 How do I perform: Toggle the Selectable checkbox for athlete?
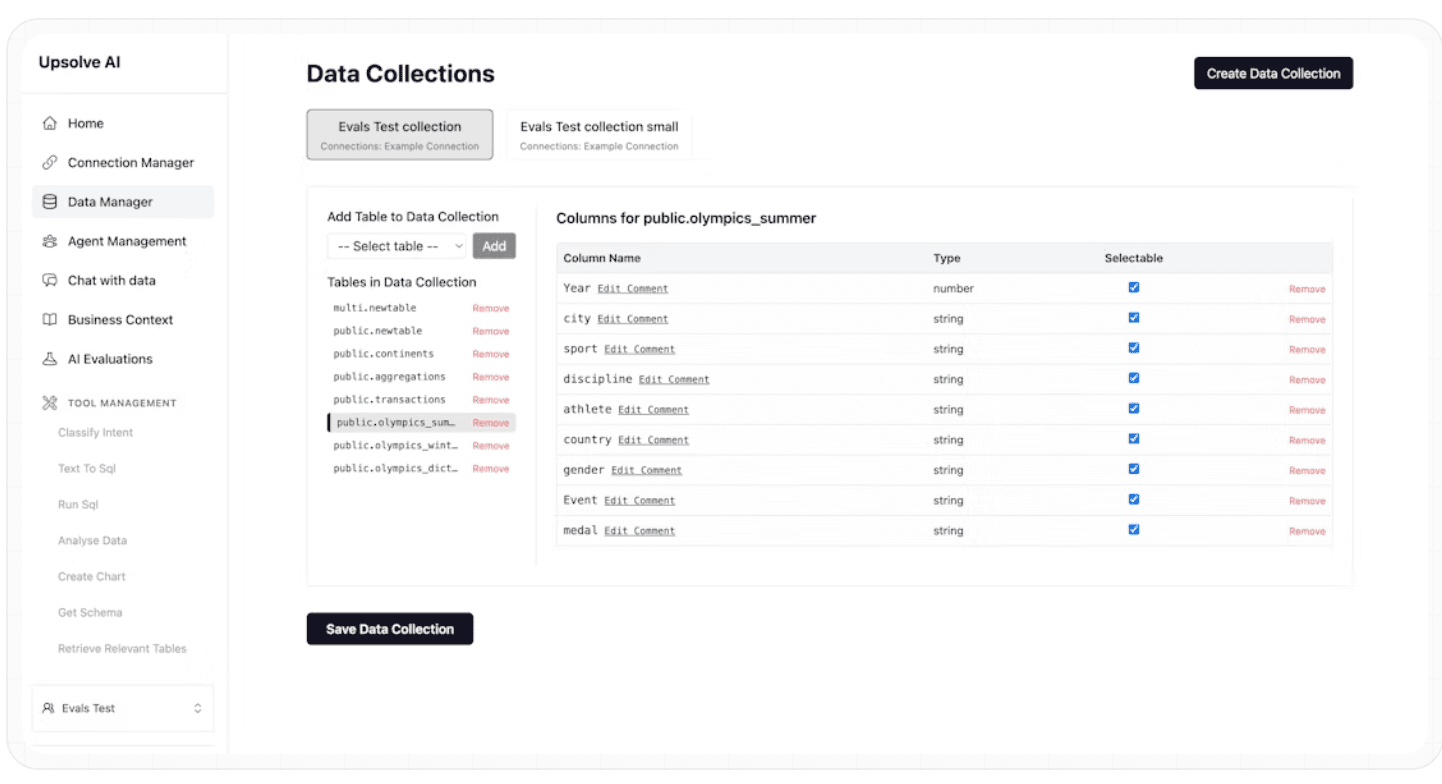(x=1133, y=409)
